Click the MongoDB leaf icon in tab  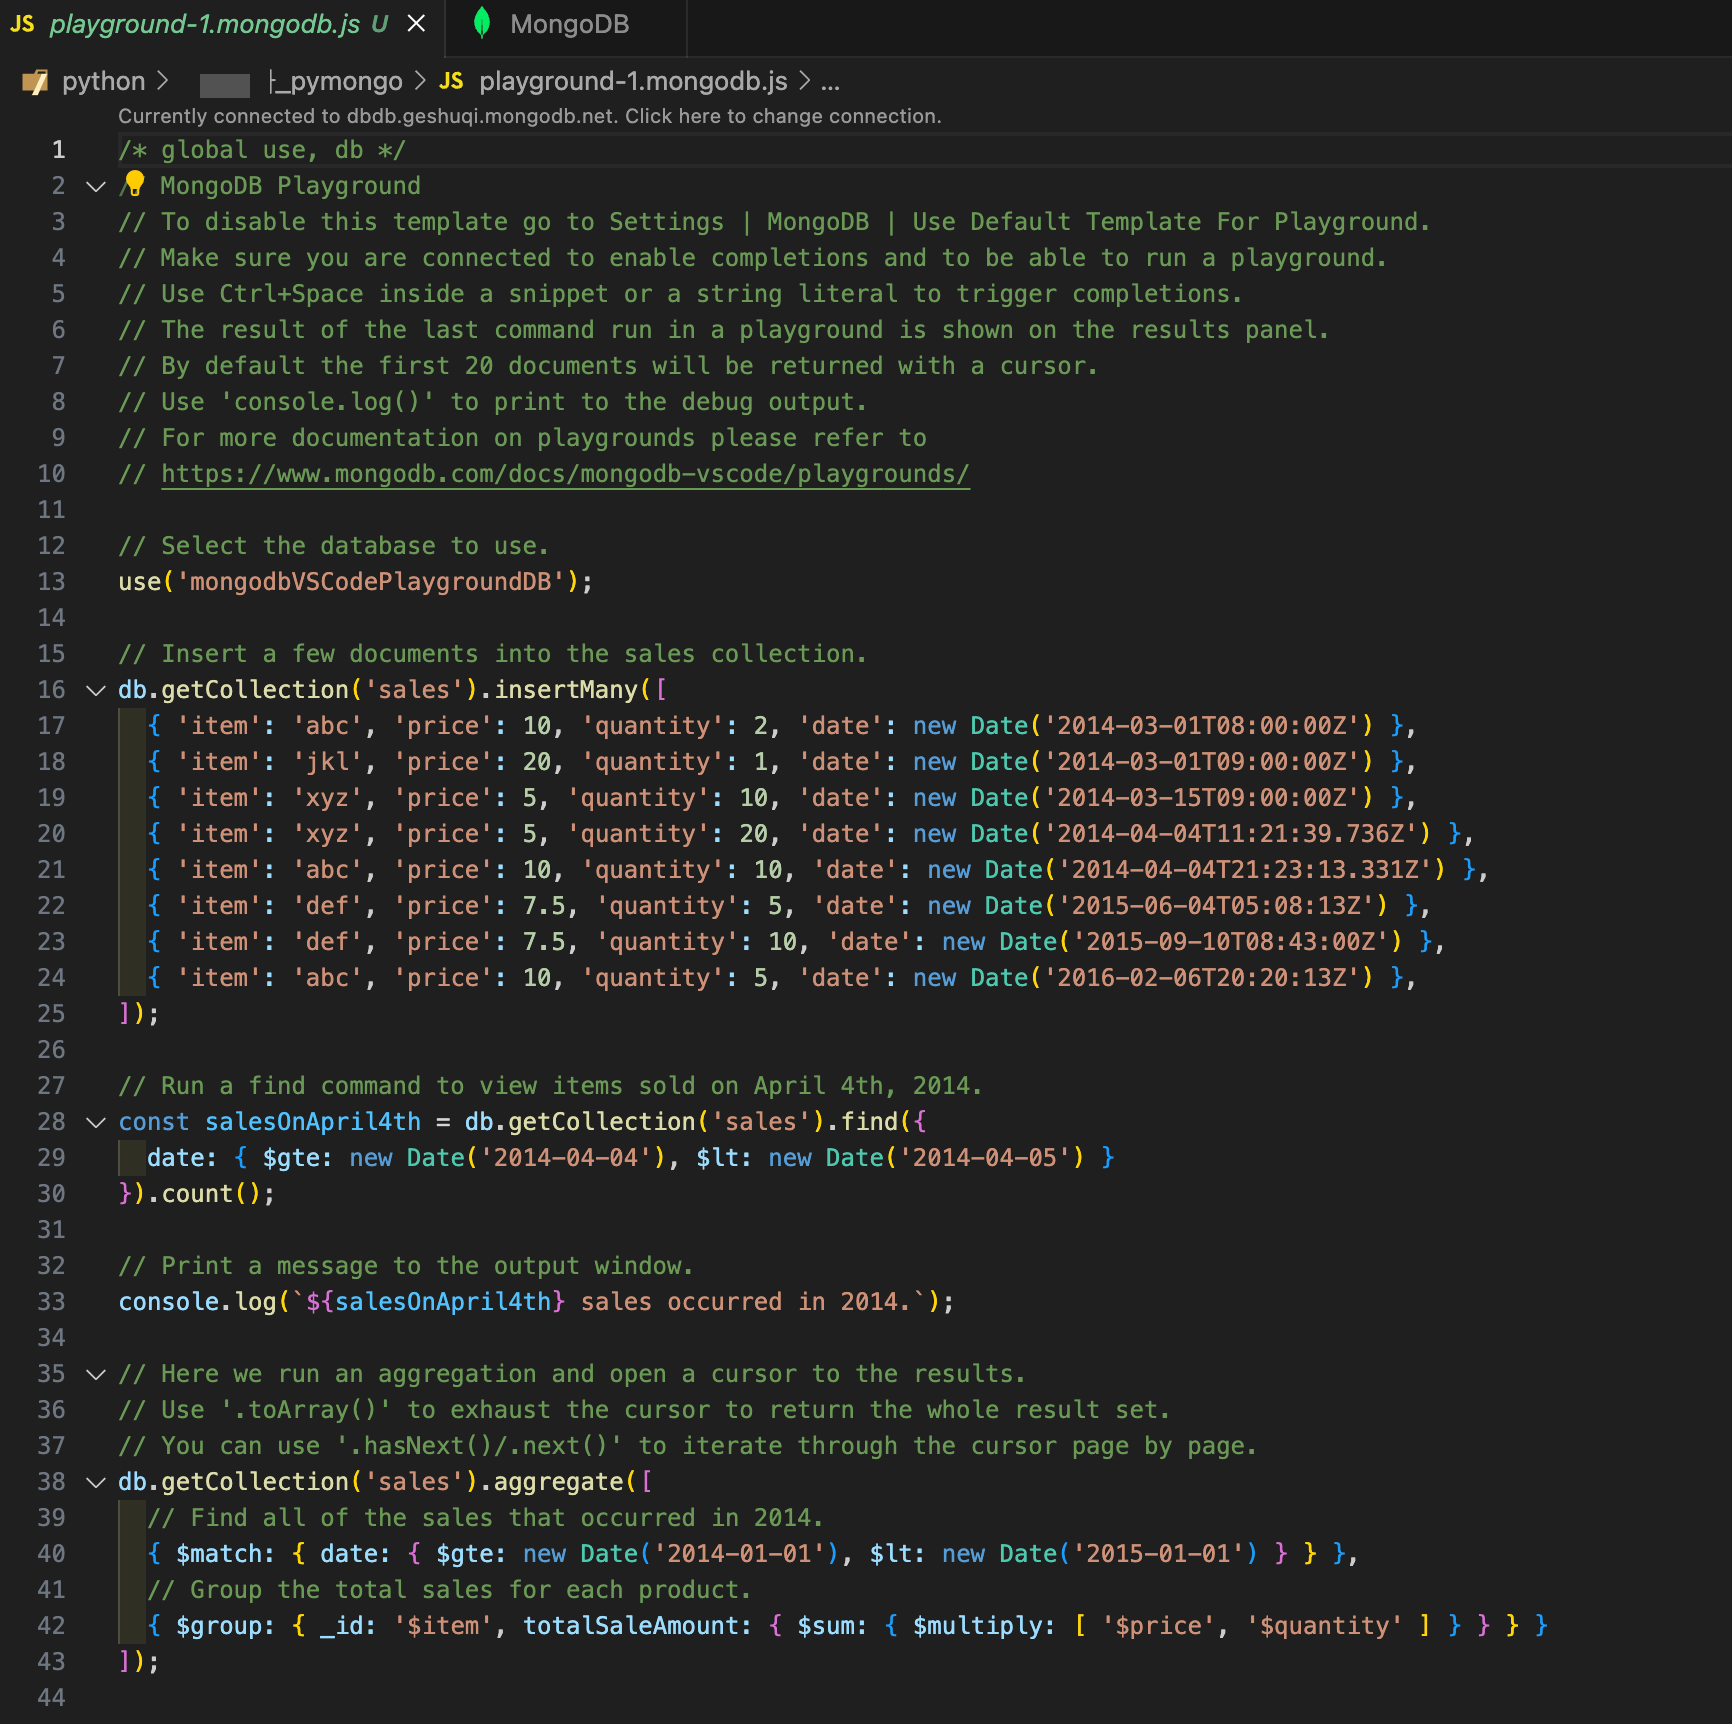[x=482, y=23]
